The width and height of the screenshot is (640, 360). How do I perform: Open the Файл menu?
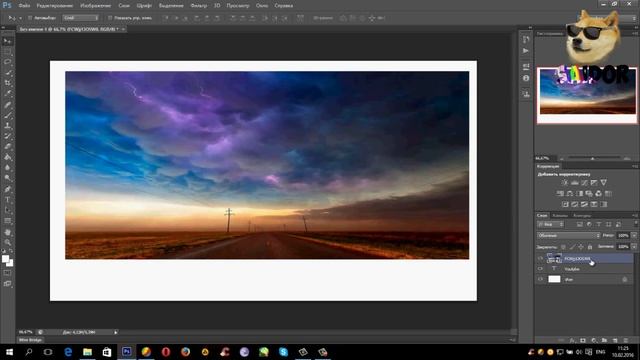point(24,6)
